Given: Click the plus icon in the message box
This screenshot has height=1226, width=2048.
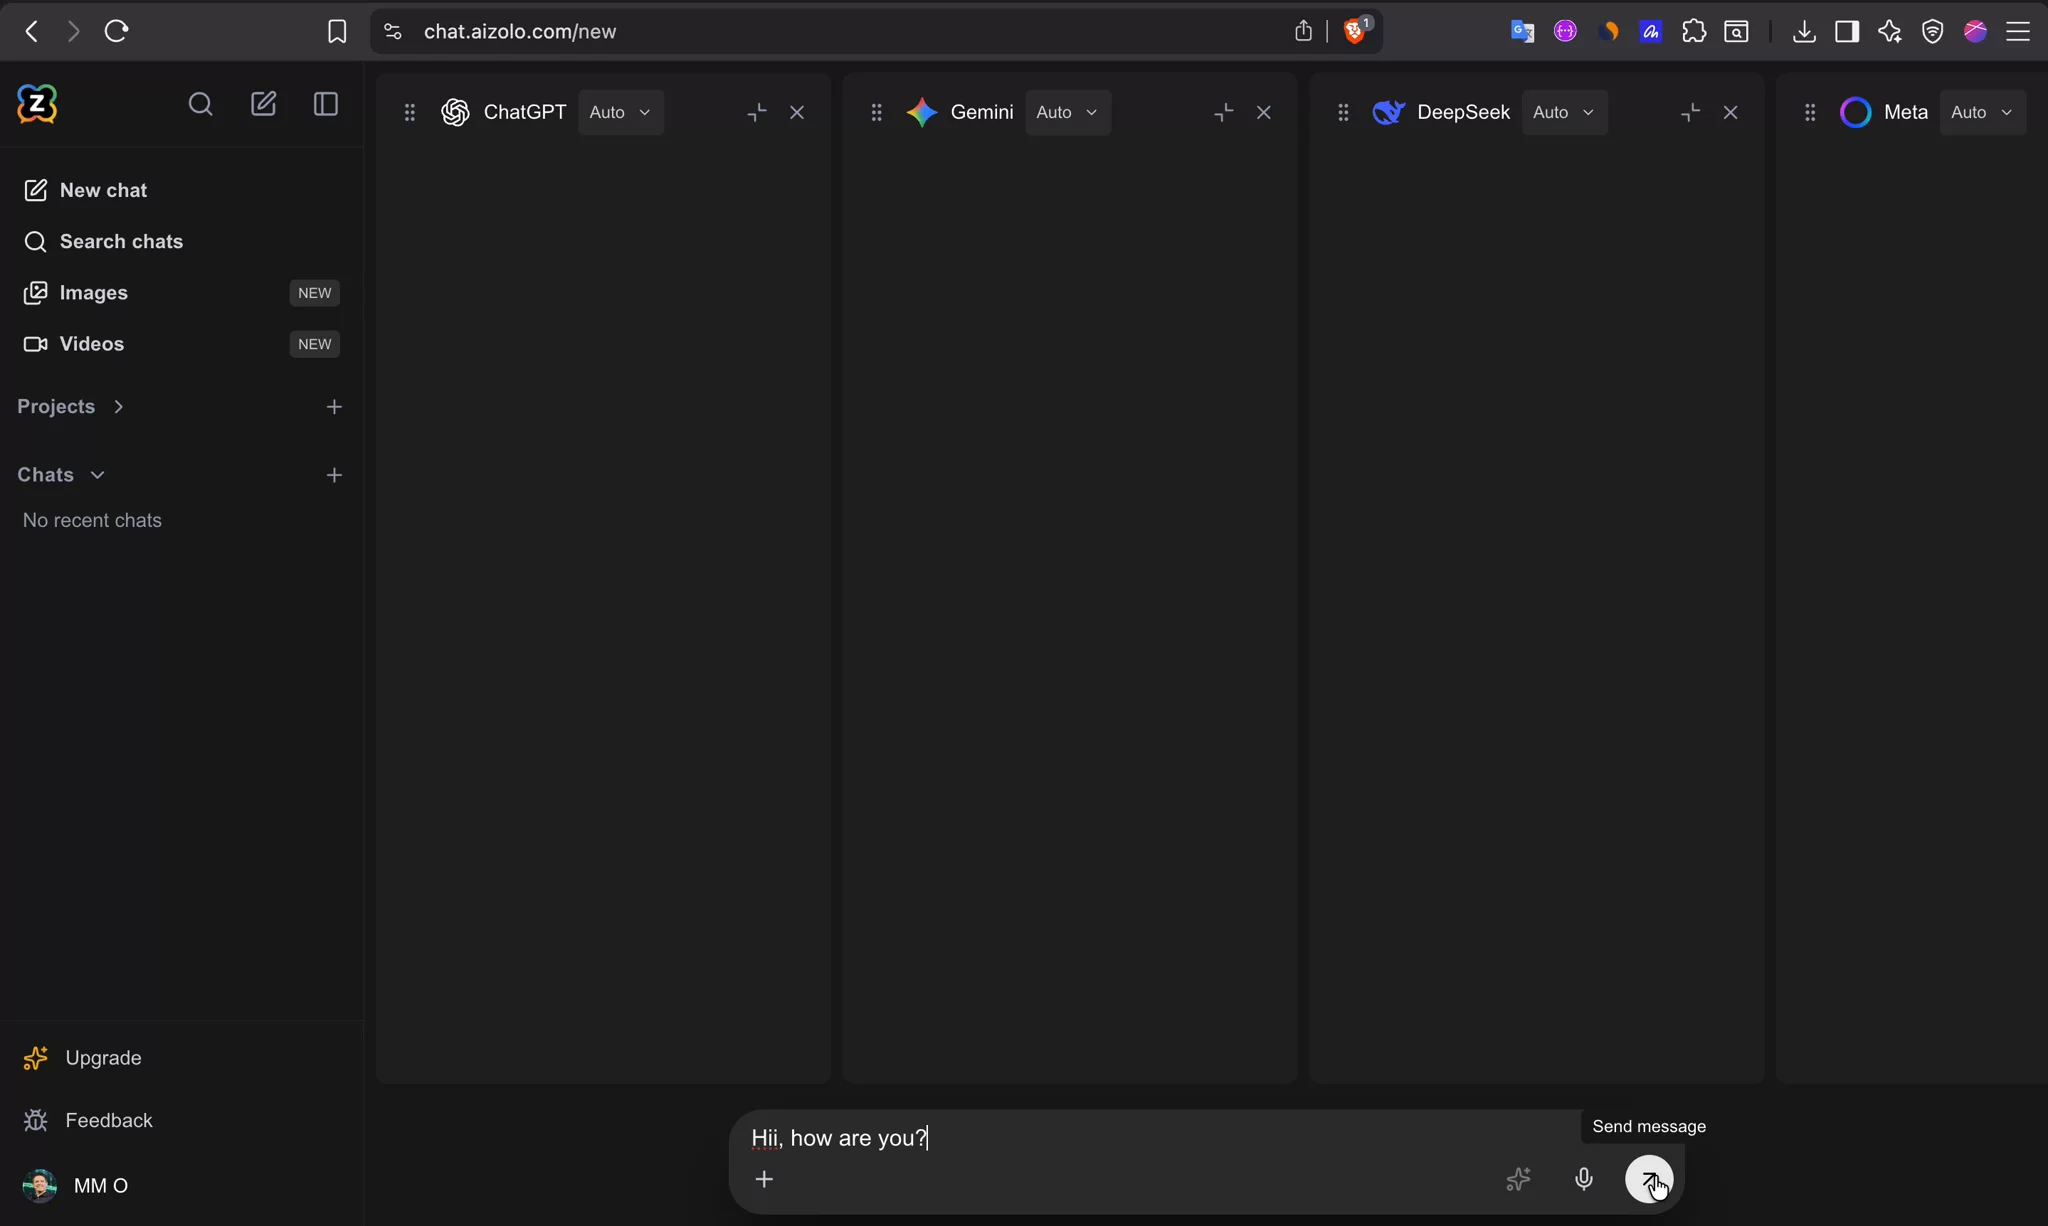Looking at the screenshot, I should coord(764,1179).
